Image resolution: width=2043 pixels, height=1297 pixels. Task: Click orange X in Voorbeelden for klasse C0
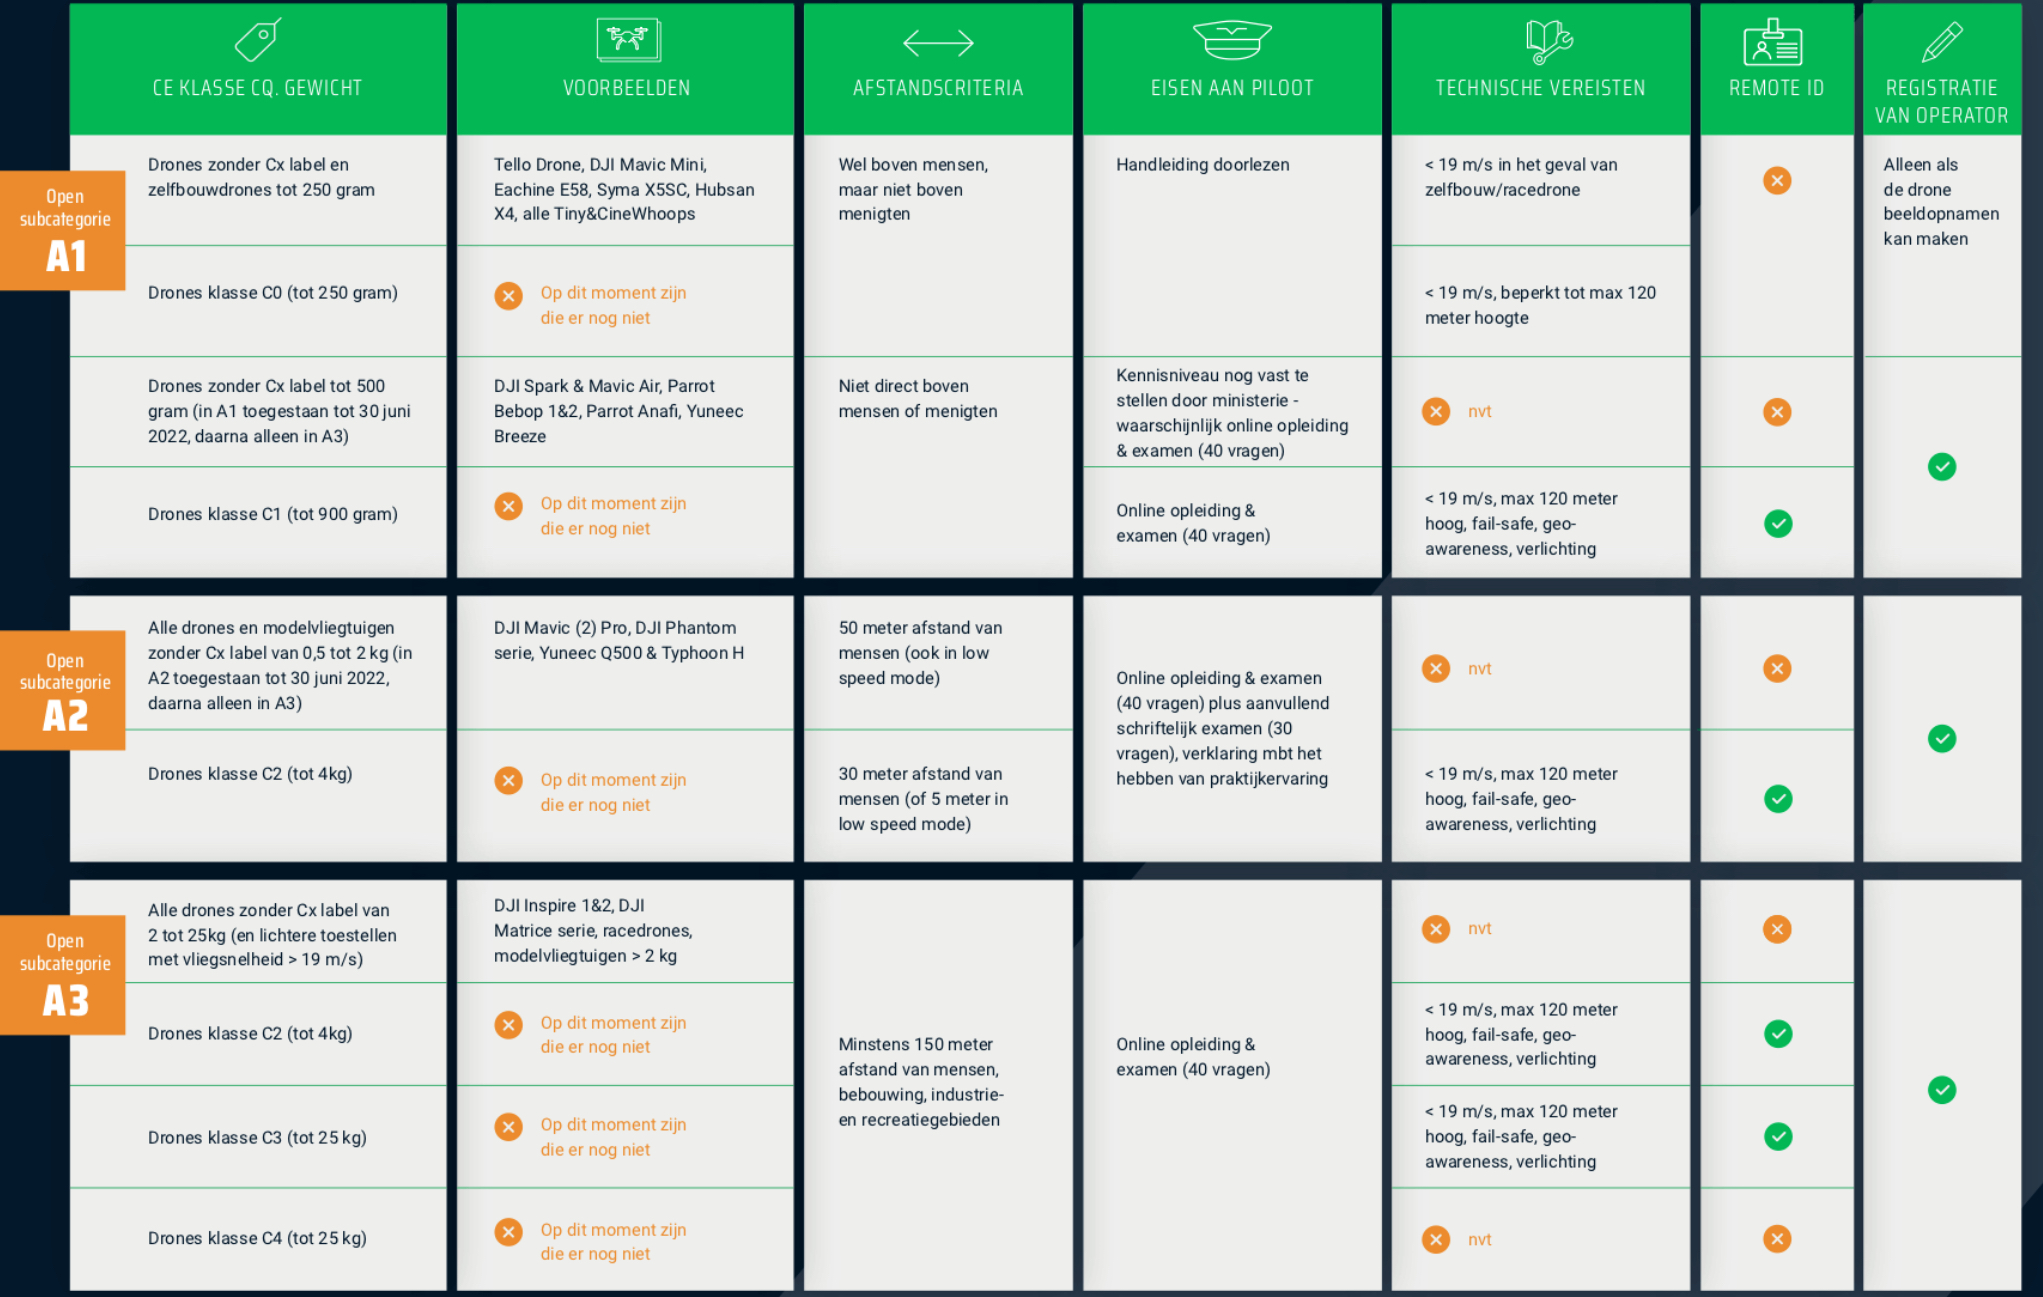tap(509, 296)
